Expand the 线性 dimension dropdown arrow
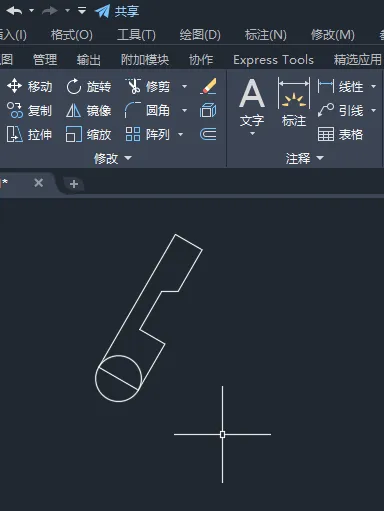Screen dimensions: 384x511 point(374,87)
